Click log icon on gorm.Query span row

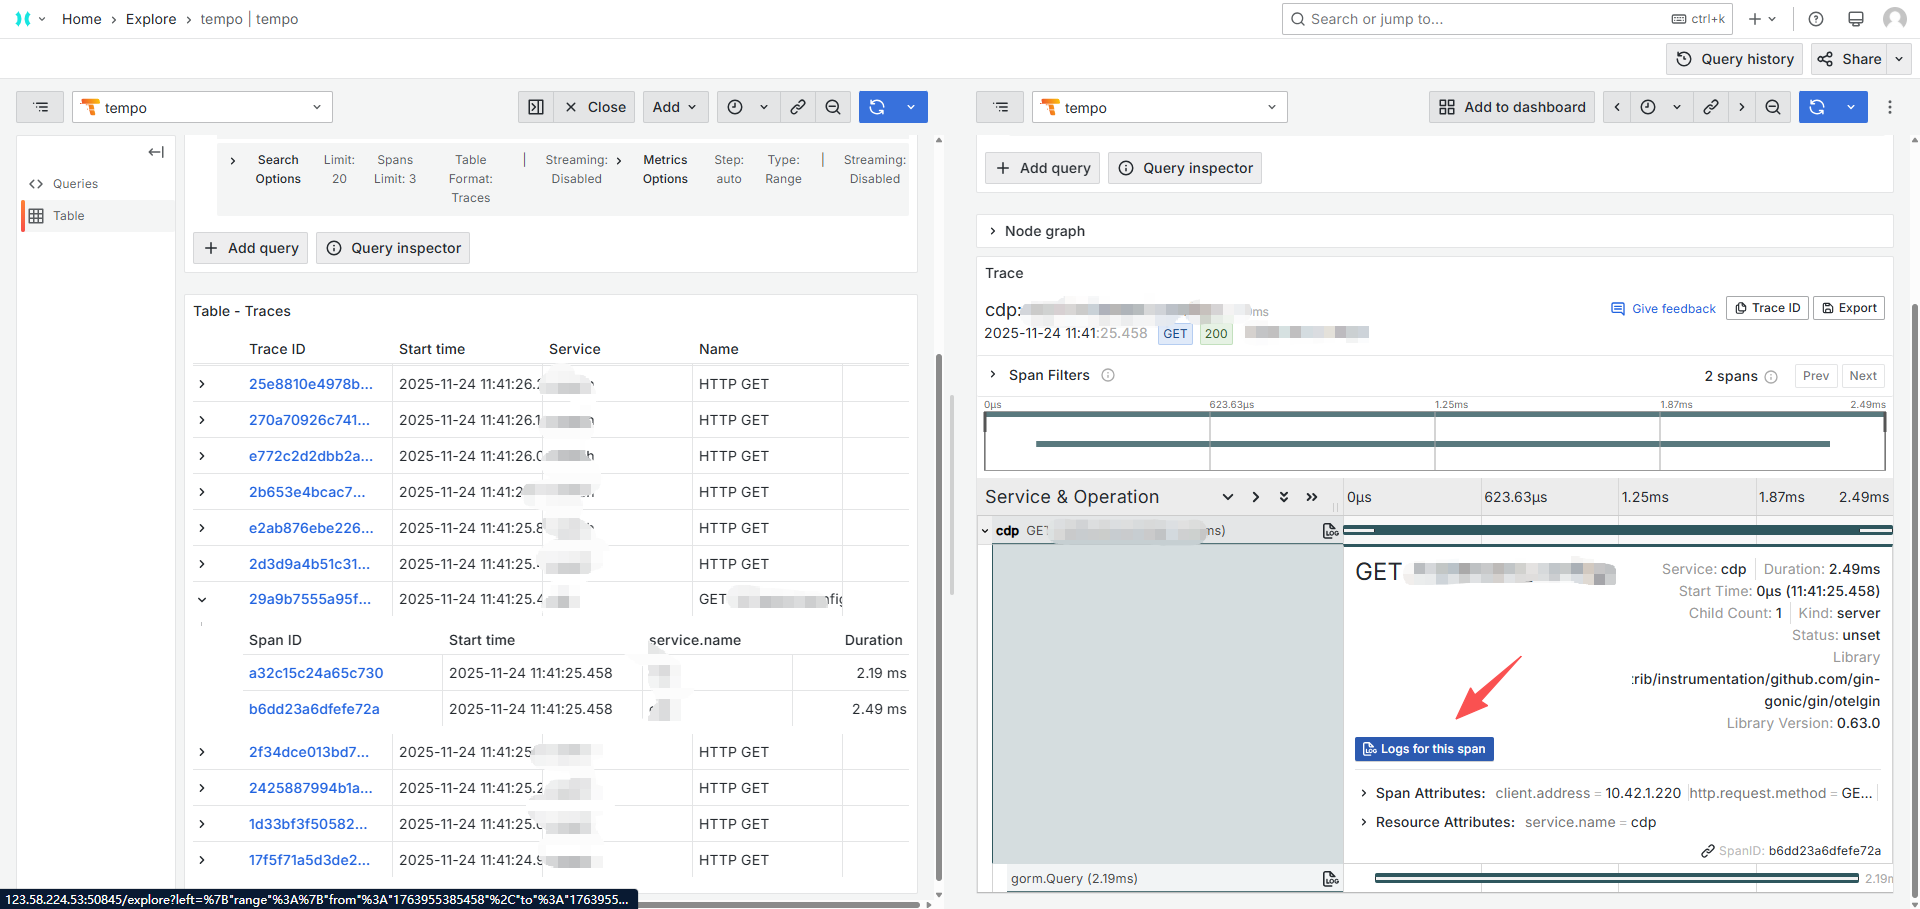1330,878
